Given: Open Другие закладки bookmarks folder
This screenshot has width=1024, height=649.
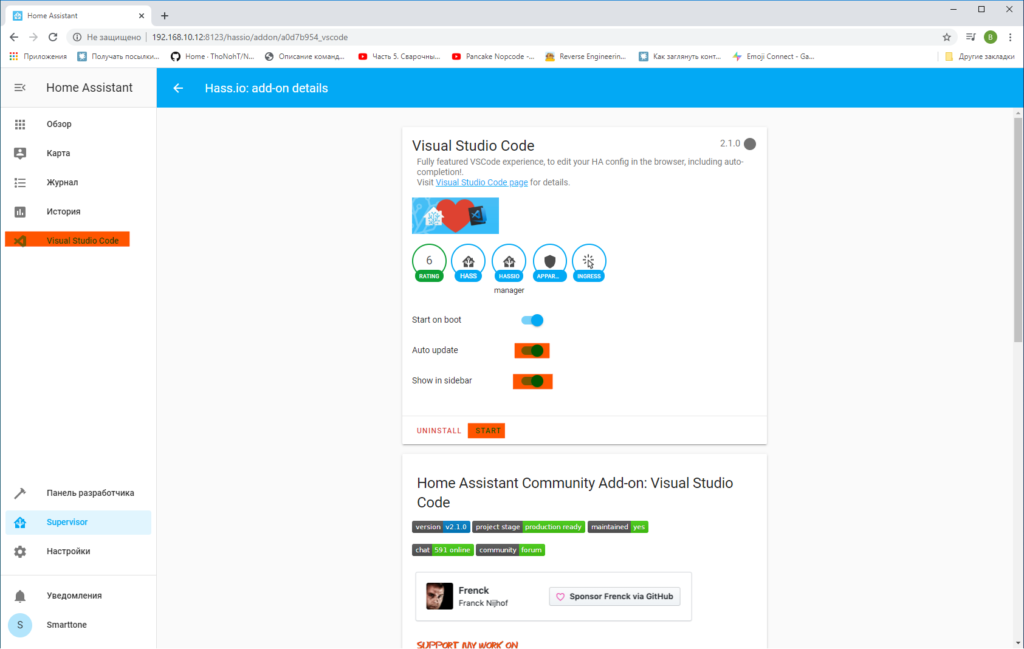Looking at the screenshot, I should coord(980,56).
